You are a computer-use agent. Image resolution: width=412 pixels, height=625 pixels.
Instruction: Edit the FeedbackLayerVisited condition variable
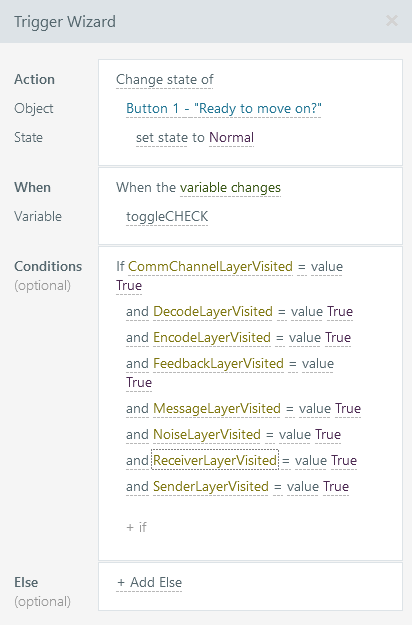218,363
